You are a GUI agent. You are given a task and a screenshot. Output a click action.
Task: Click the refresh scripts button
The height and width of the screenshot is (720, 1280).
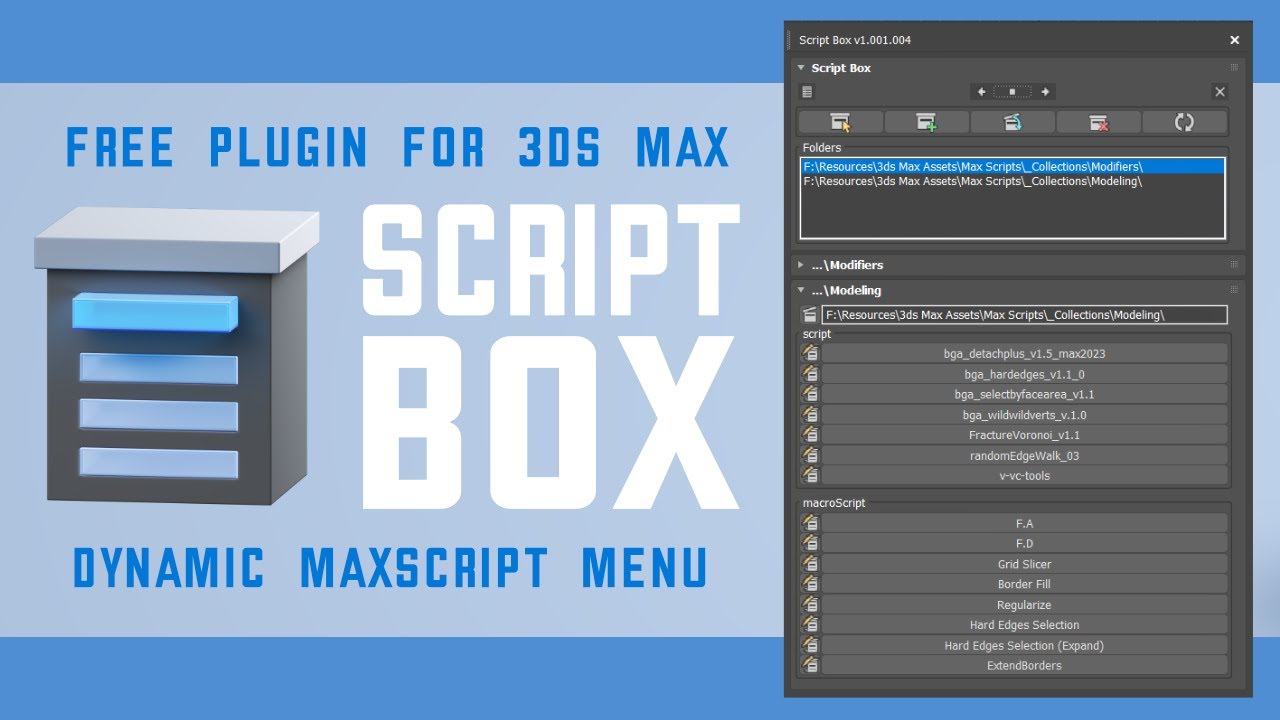pos(1184,122)
